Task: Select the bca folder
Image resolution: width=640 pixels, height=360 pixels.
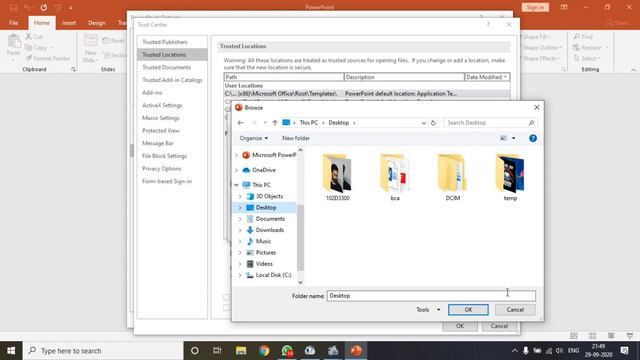Action: tap(395, 178)
